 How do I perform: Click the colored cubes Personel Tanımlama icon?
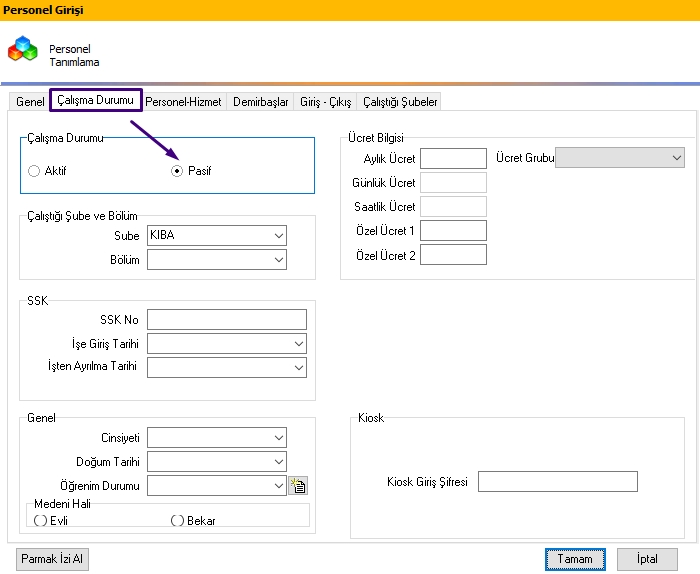click(x=23, y=49)
